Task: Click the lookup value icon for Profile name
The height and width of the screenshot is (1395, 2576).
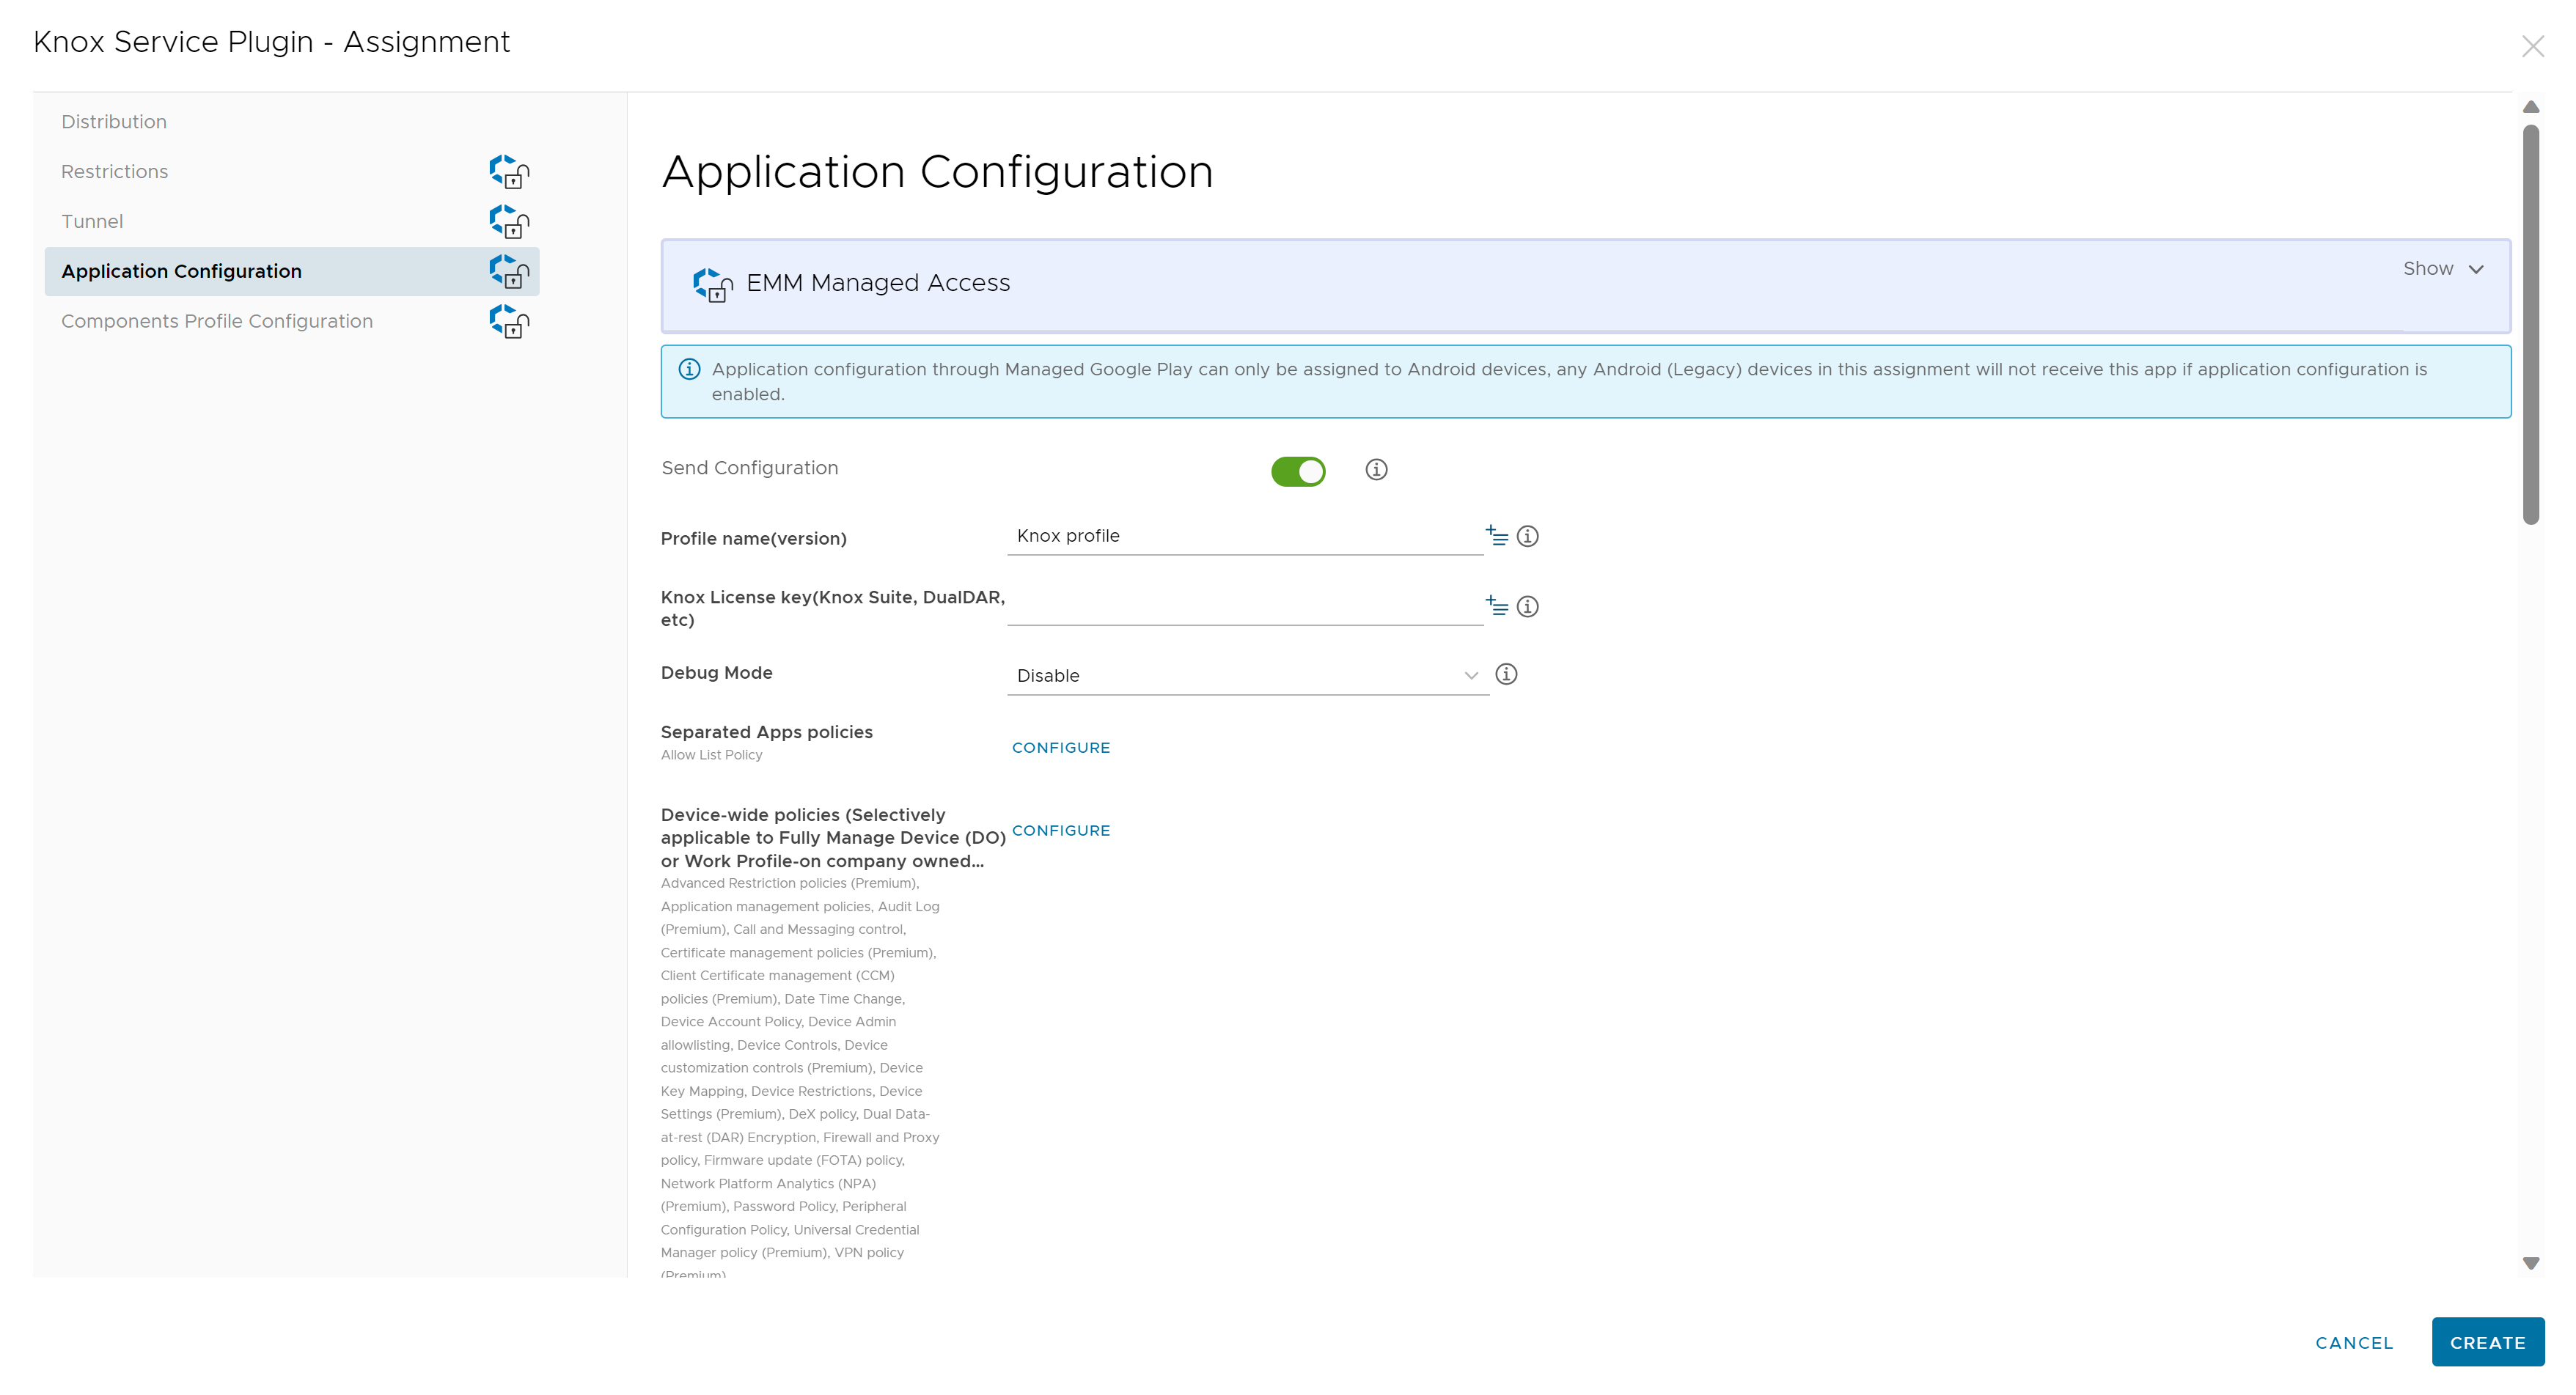Action: 1496,536
